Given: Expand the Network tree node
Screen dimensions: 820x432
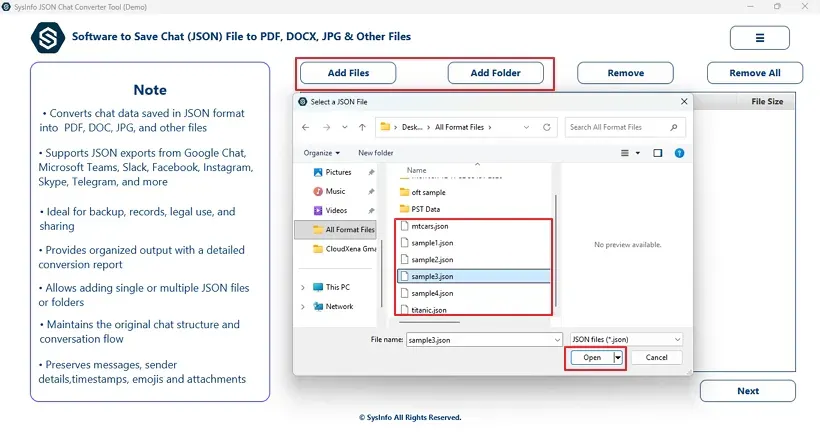Looking at the screenshot, I should [303, 306].
